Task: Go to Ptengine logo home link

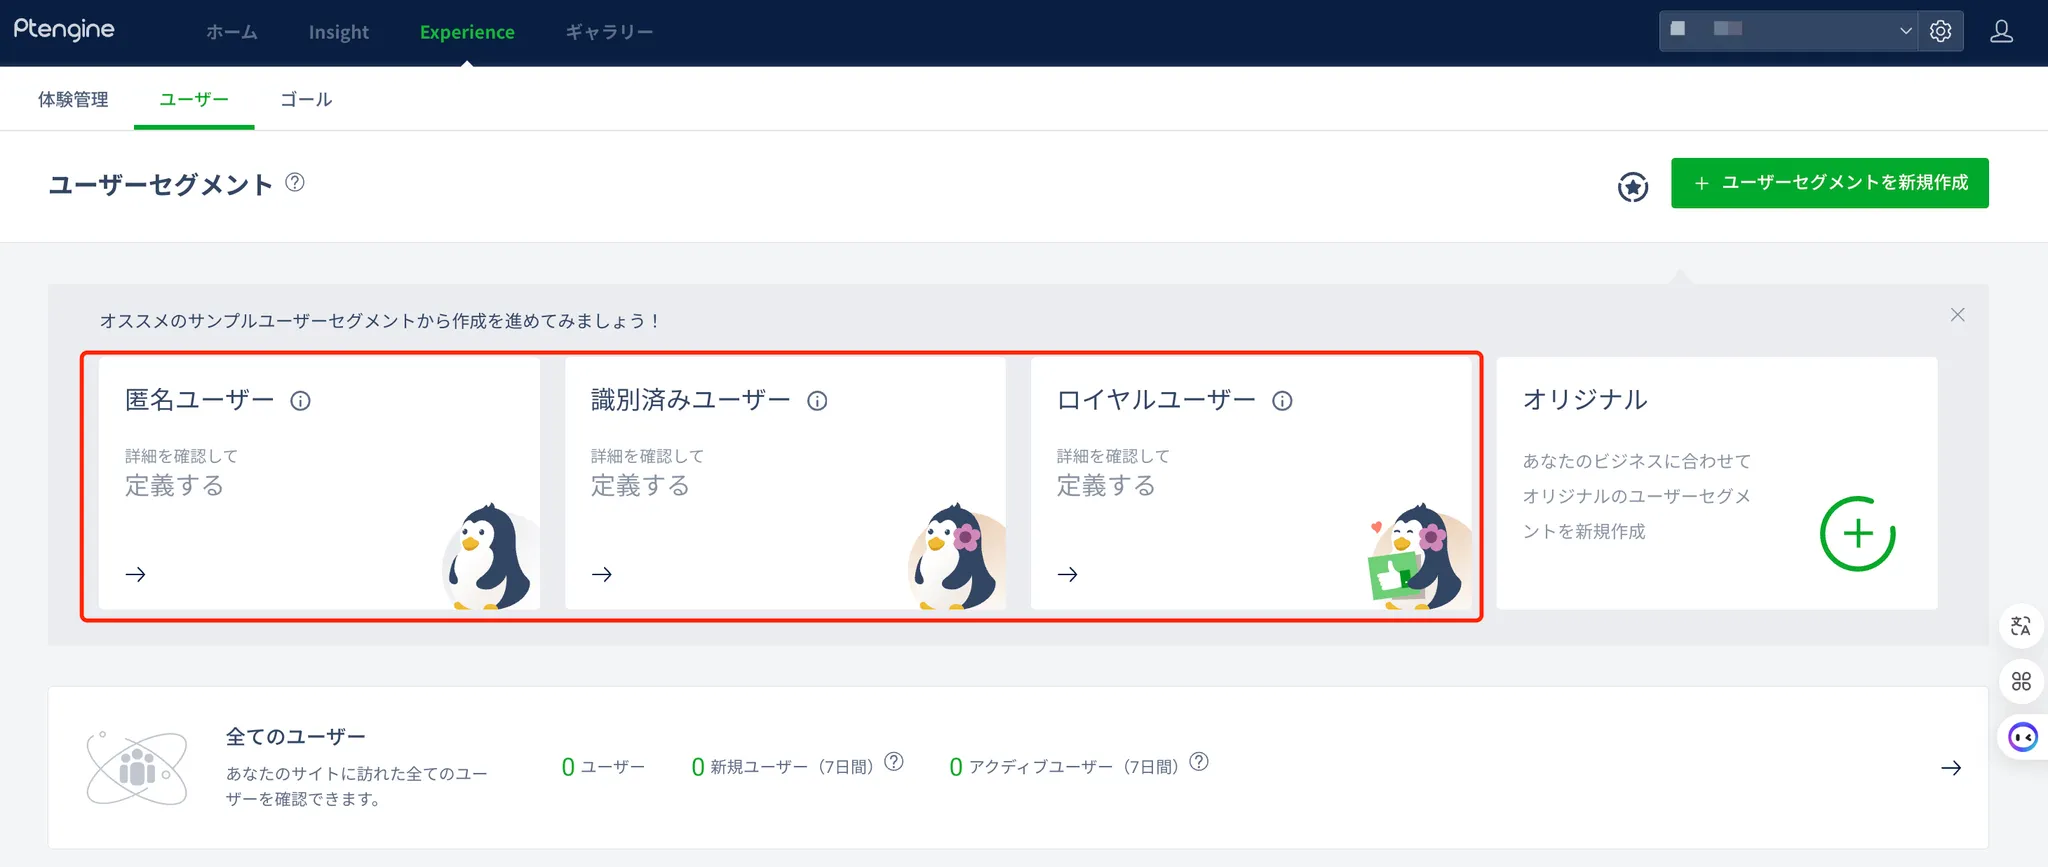Action: (x=64, y=30)
